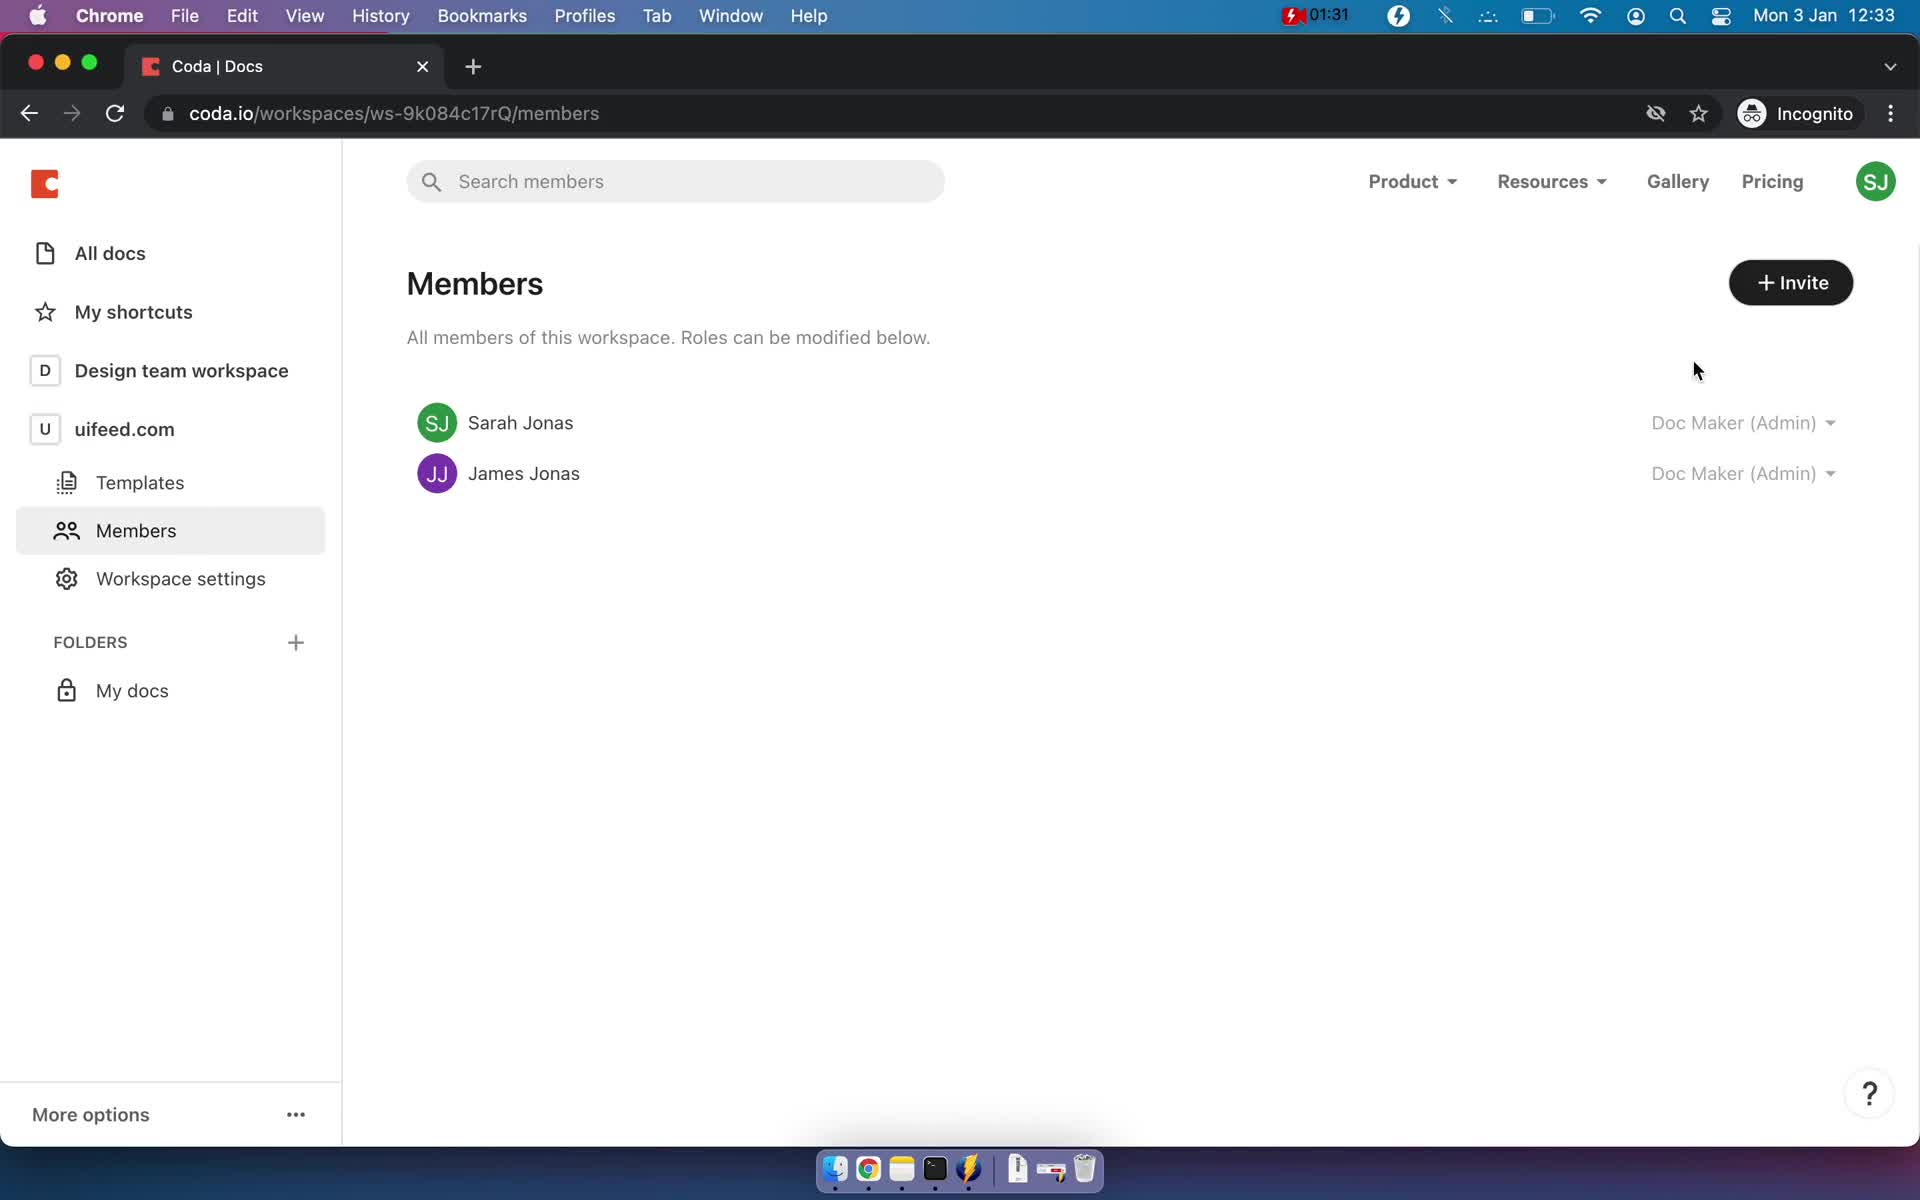The height and width of the screenshot is (1200, 1920).
Task: Click the FOLDERS section header
Action: (90, 643)
